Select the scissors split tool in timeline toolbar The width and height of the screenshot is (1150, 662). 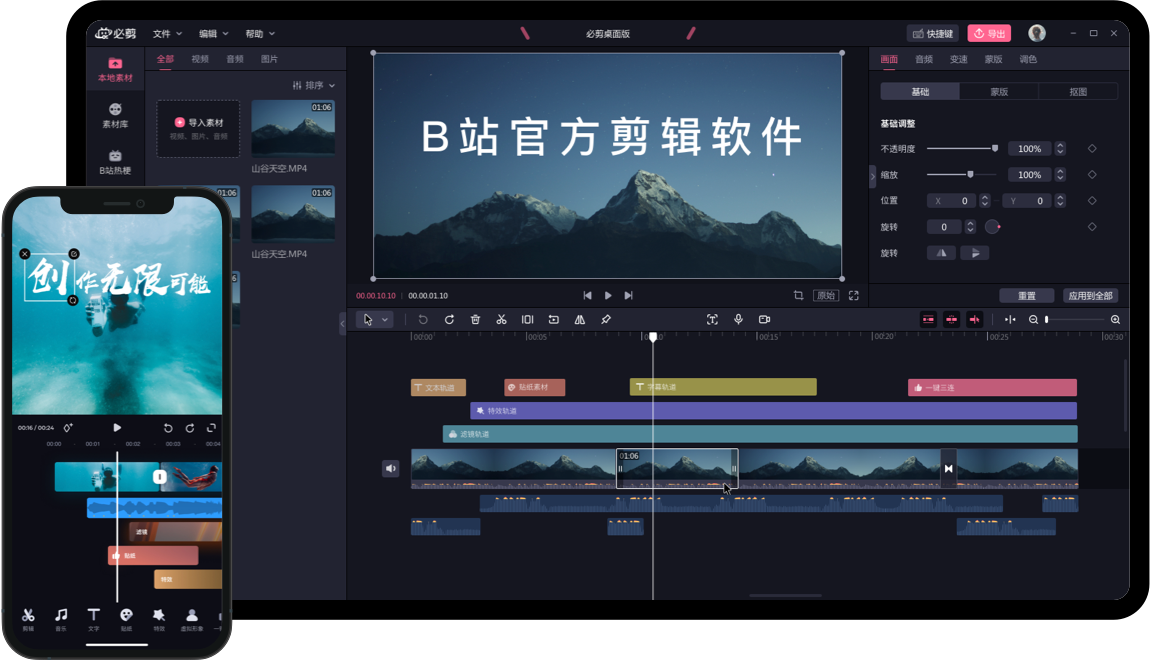(x=502, y=319)
